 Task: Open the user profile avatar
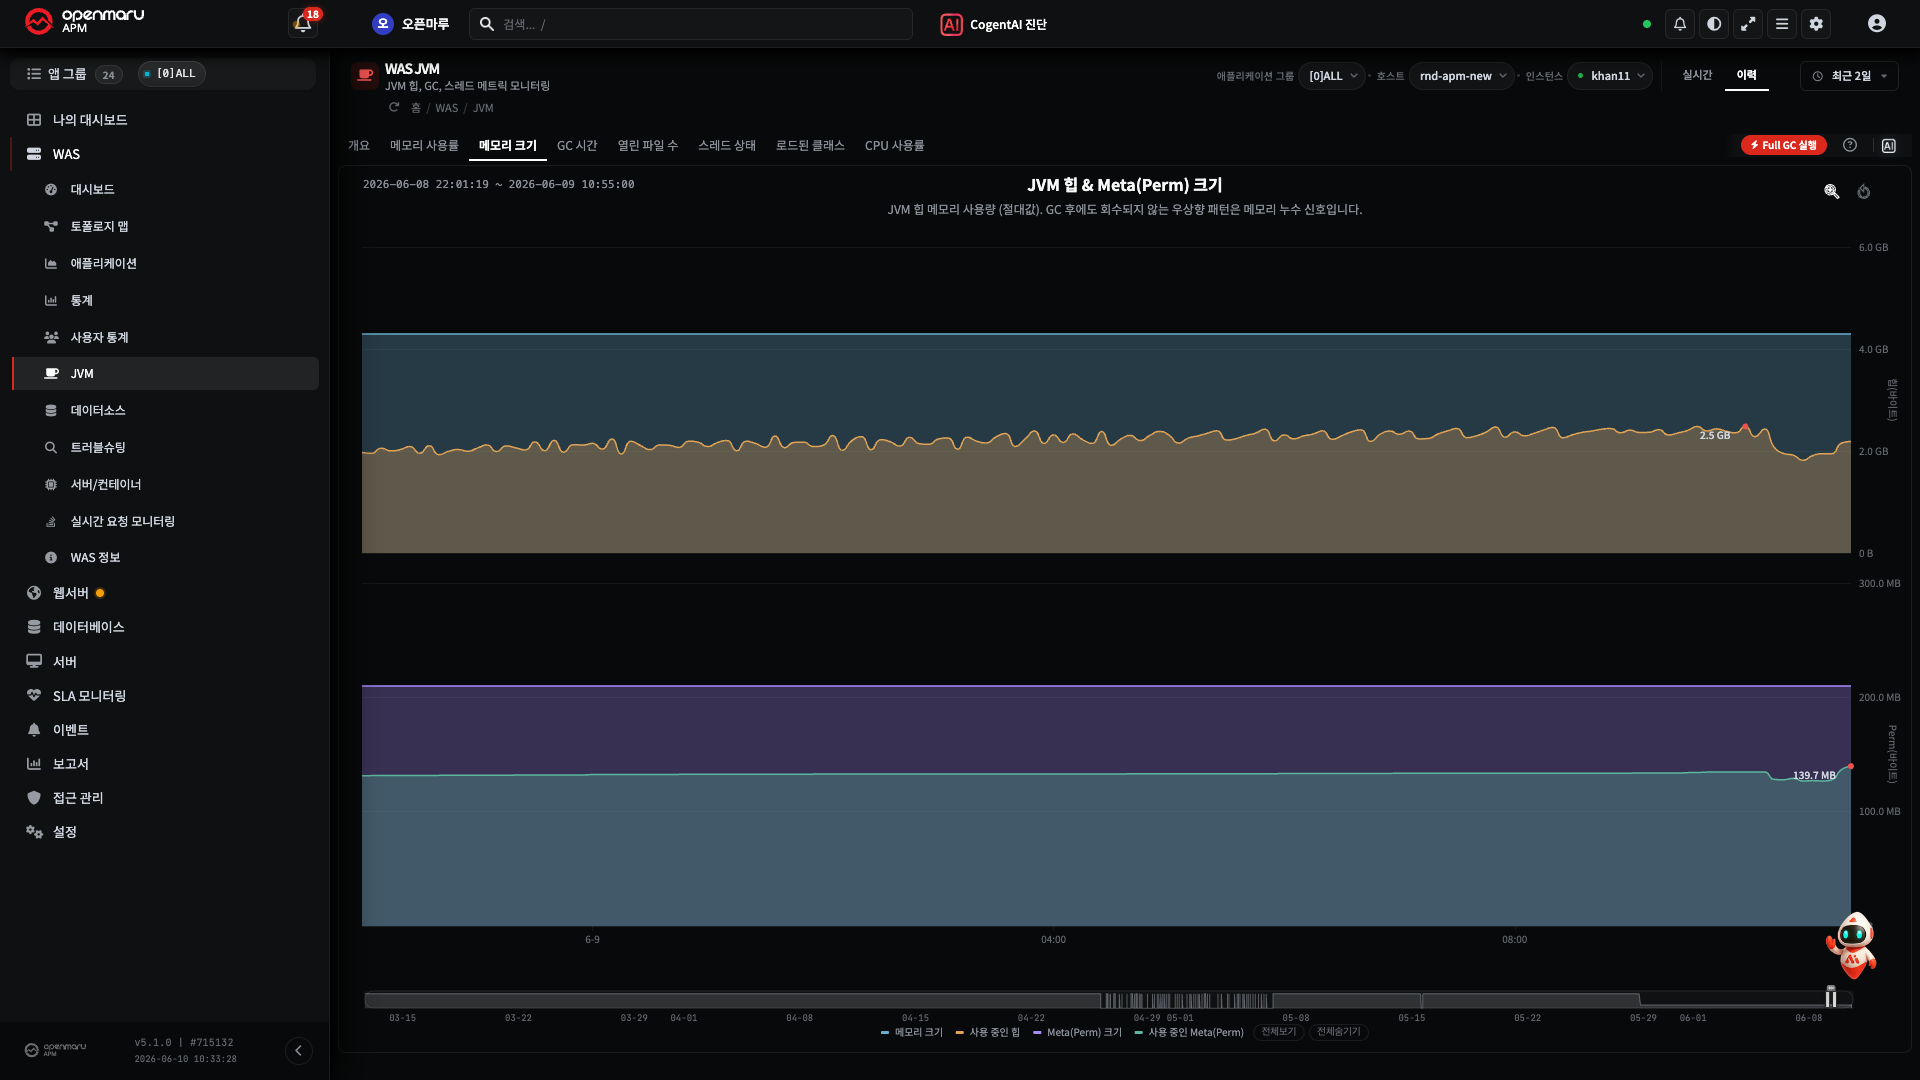click(x=1877, y=24)
